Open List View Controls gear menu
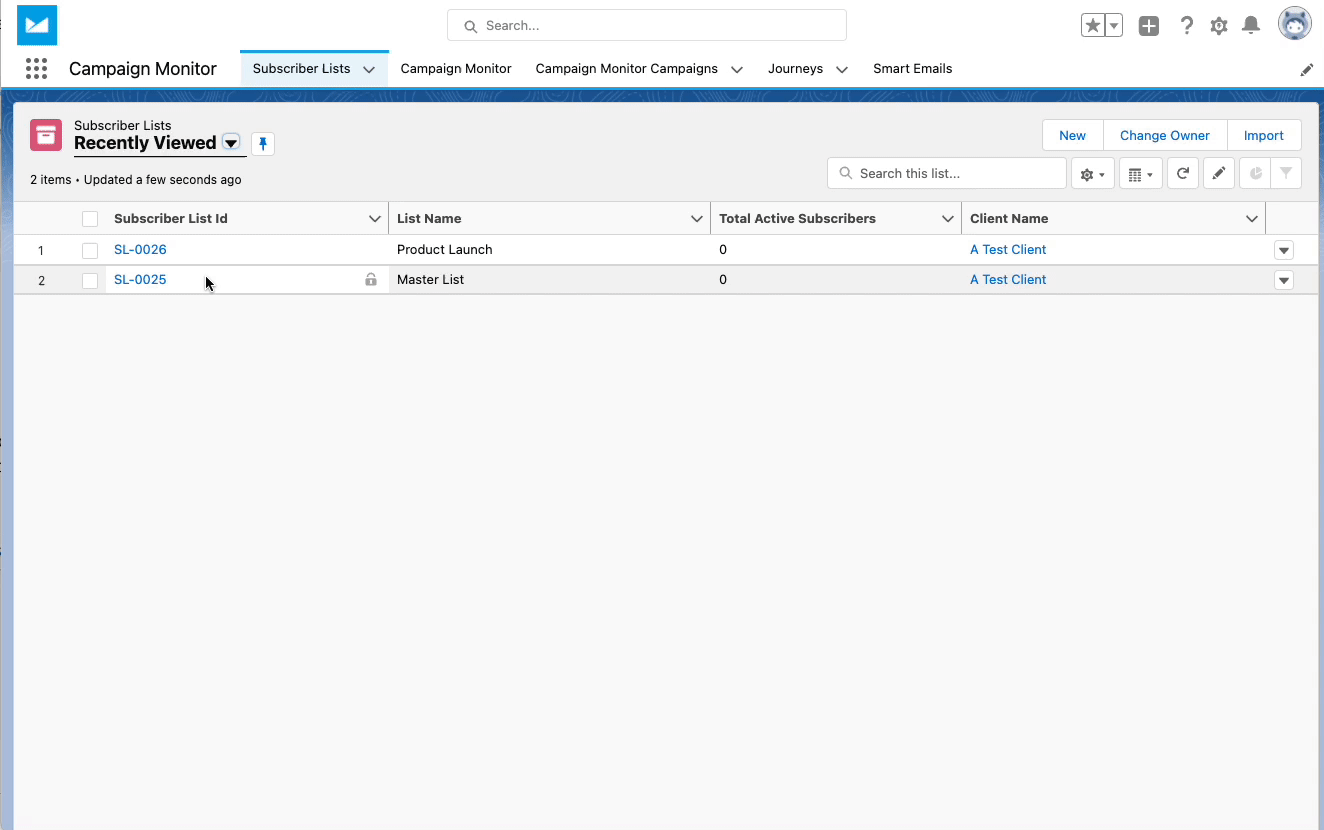Image resolution: width=1324 pixels, height=830 pixels. [1093, 174]
